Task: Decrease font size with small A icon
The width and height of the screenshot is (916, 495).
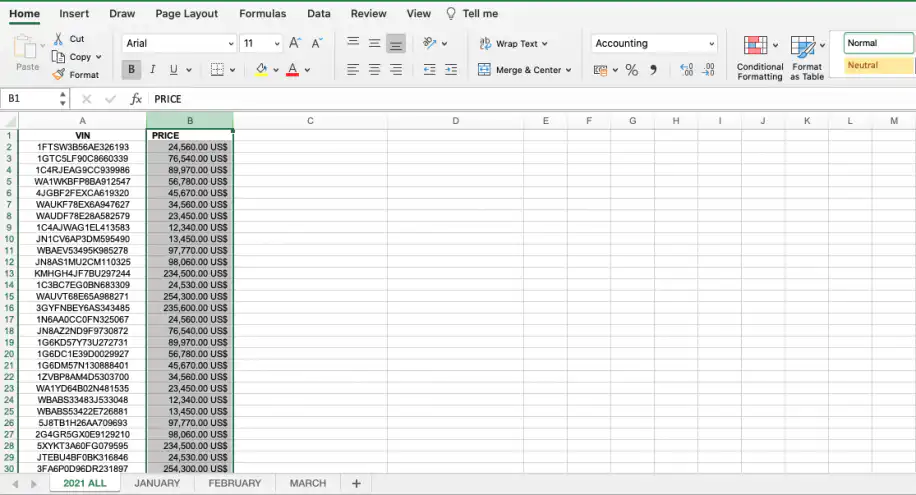Action: pyautogui.click(x=317, y=43)
